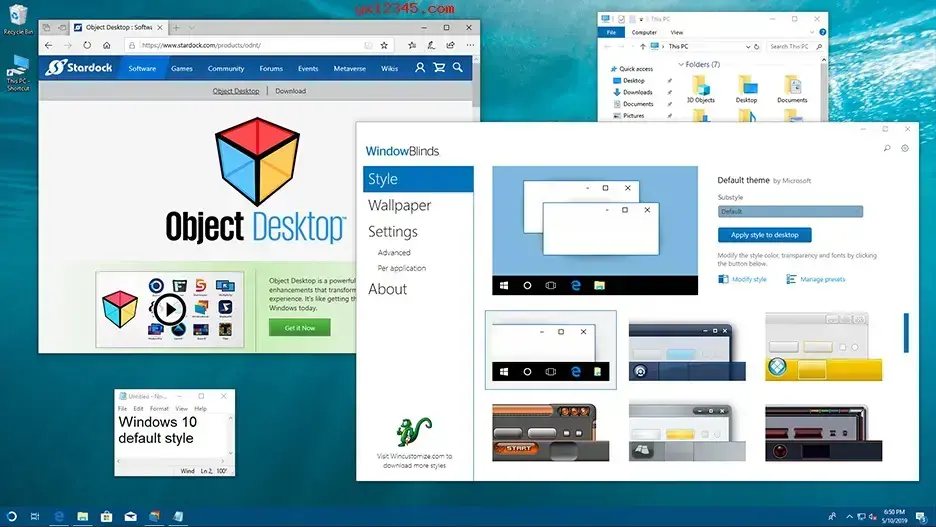936x527 pixels.
Task: Open a new tab in Edge
Action: tap(176, 27)
